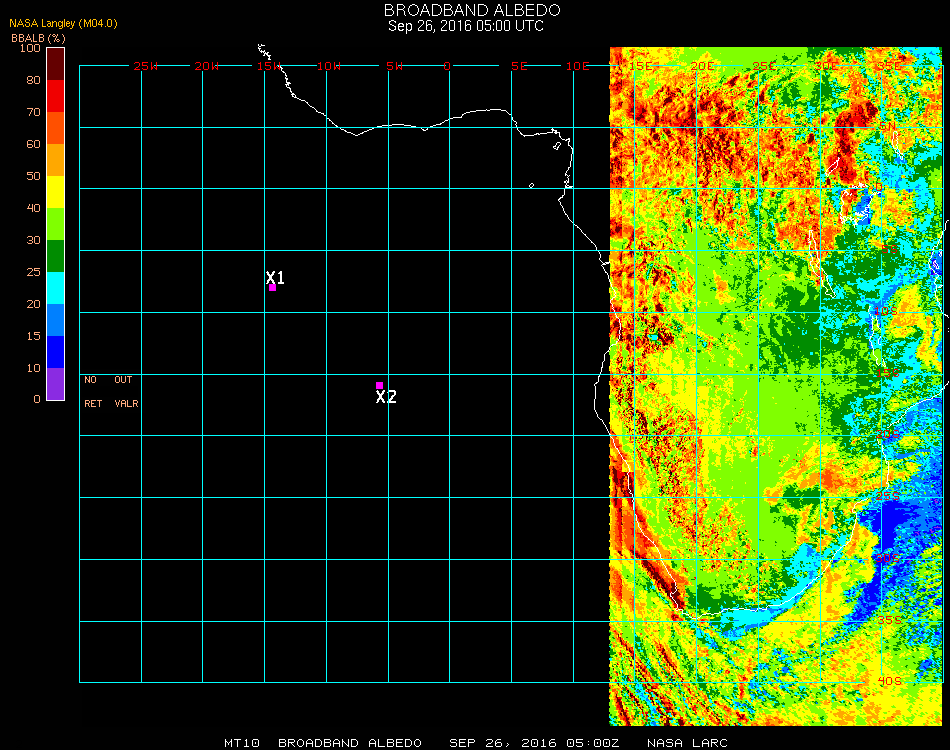Image resolution: width=950 pixels, height=750 pixels.
Task: Click the magenta X1 marker point
Action: tap(272, 288)
